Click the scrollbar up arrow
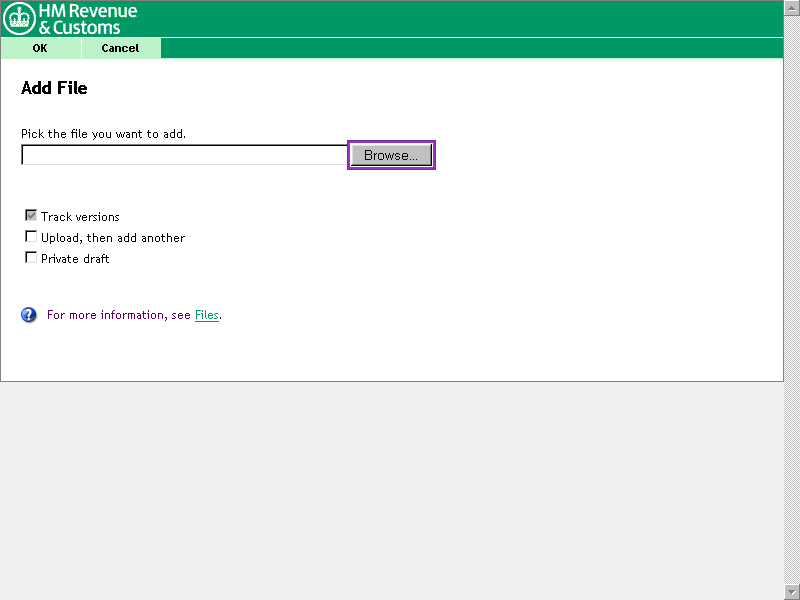800x600 pixels. pyautogui.click(x=792, y=7)
